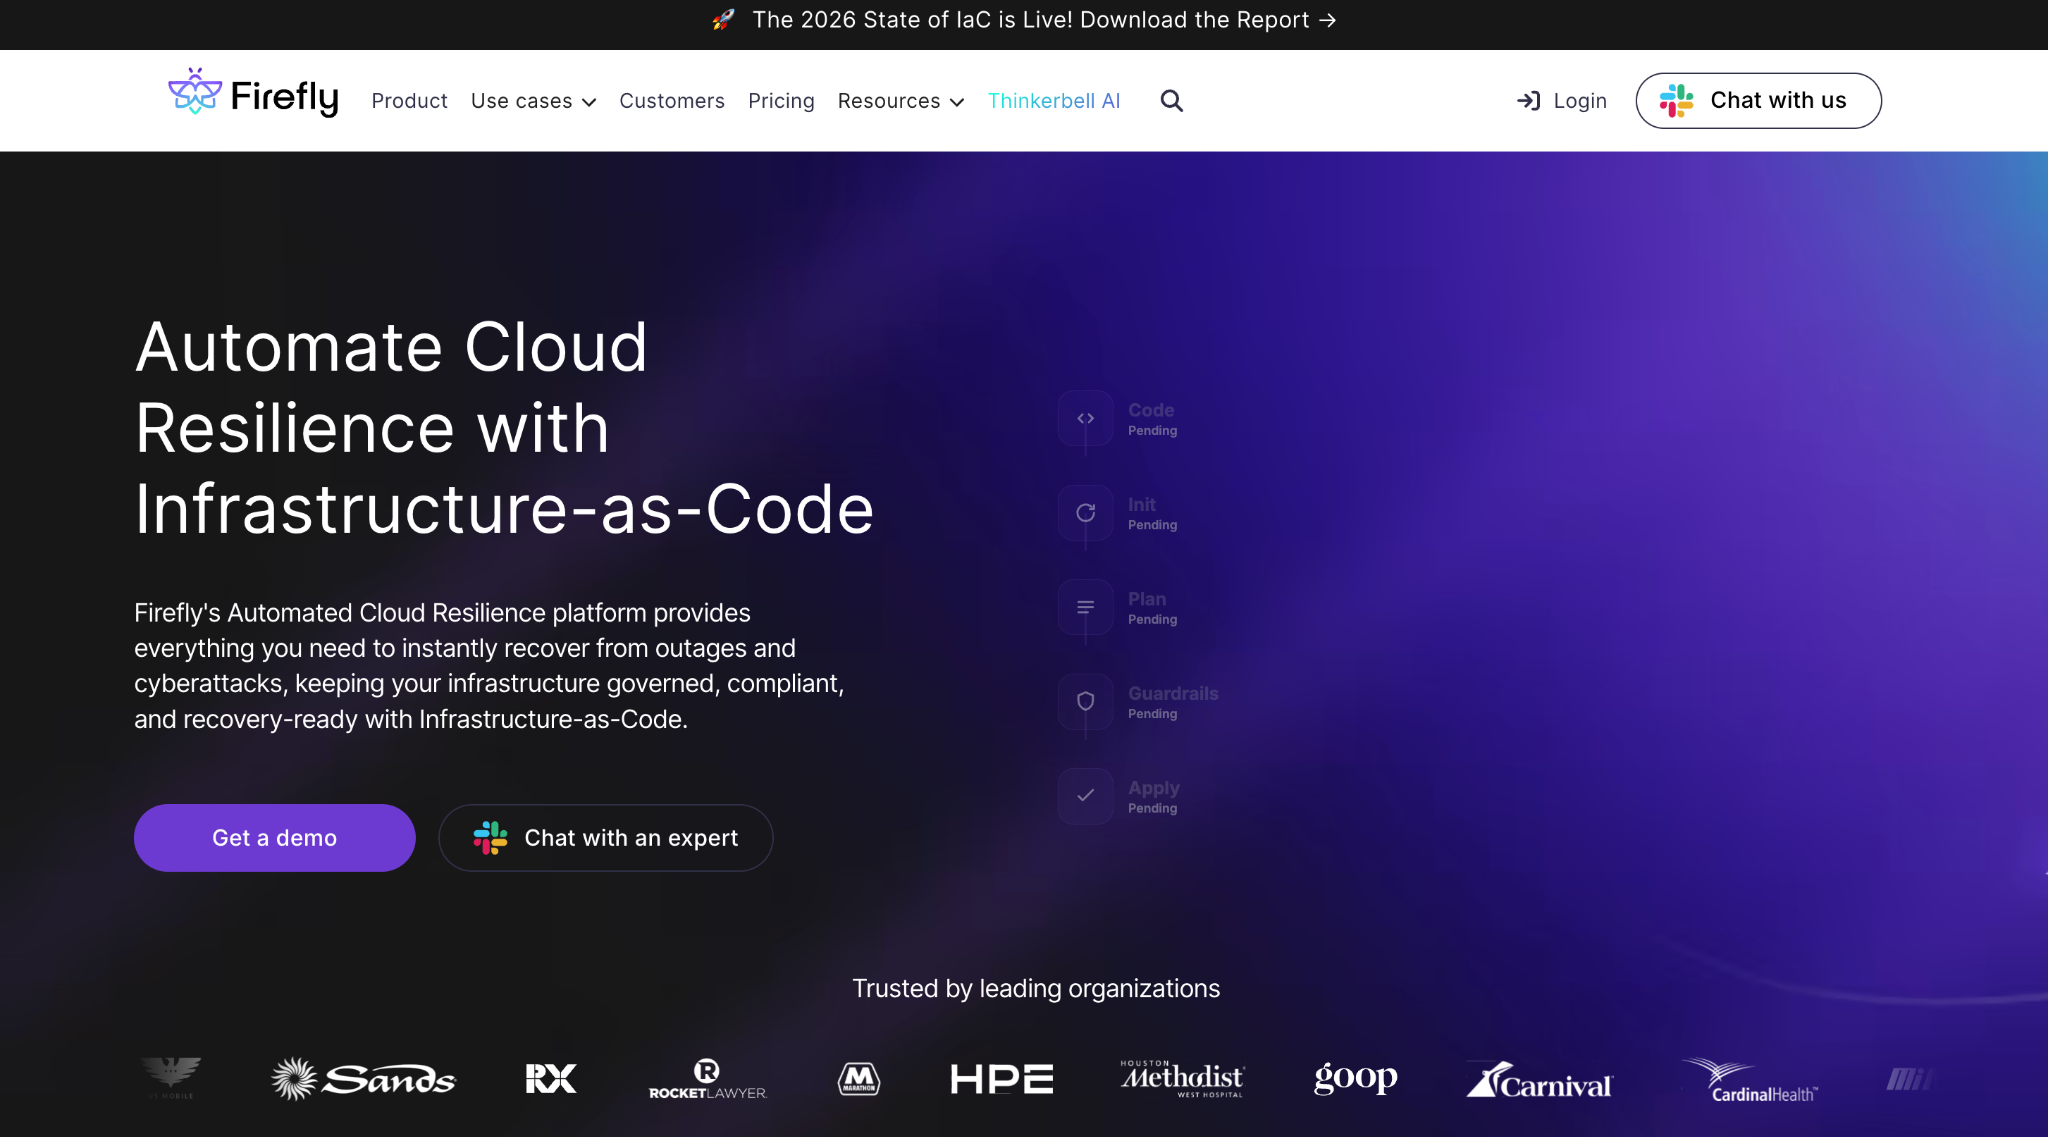
Task: Click the 'Trusted by leading organizations' heading
Action: tap(1036, 988)
